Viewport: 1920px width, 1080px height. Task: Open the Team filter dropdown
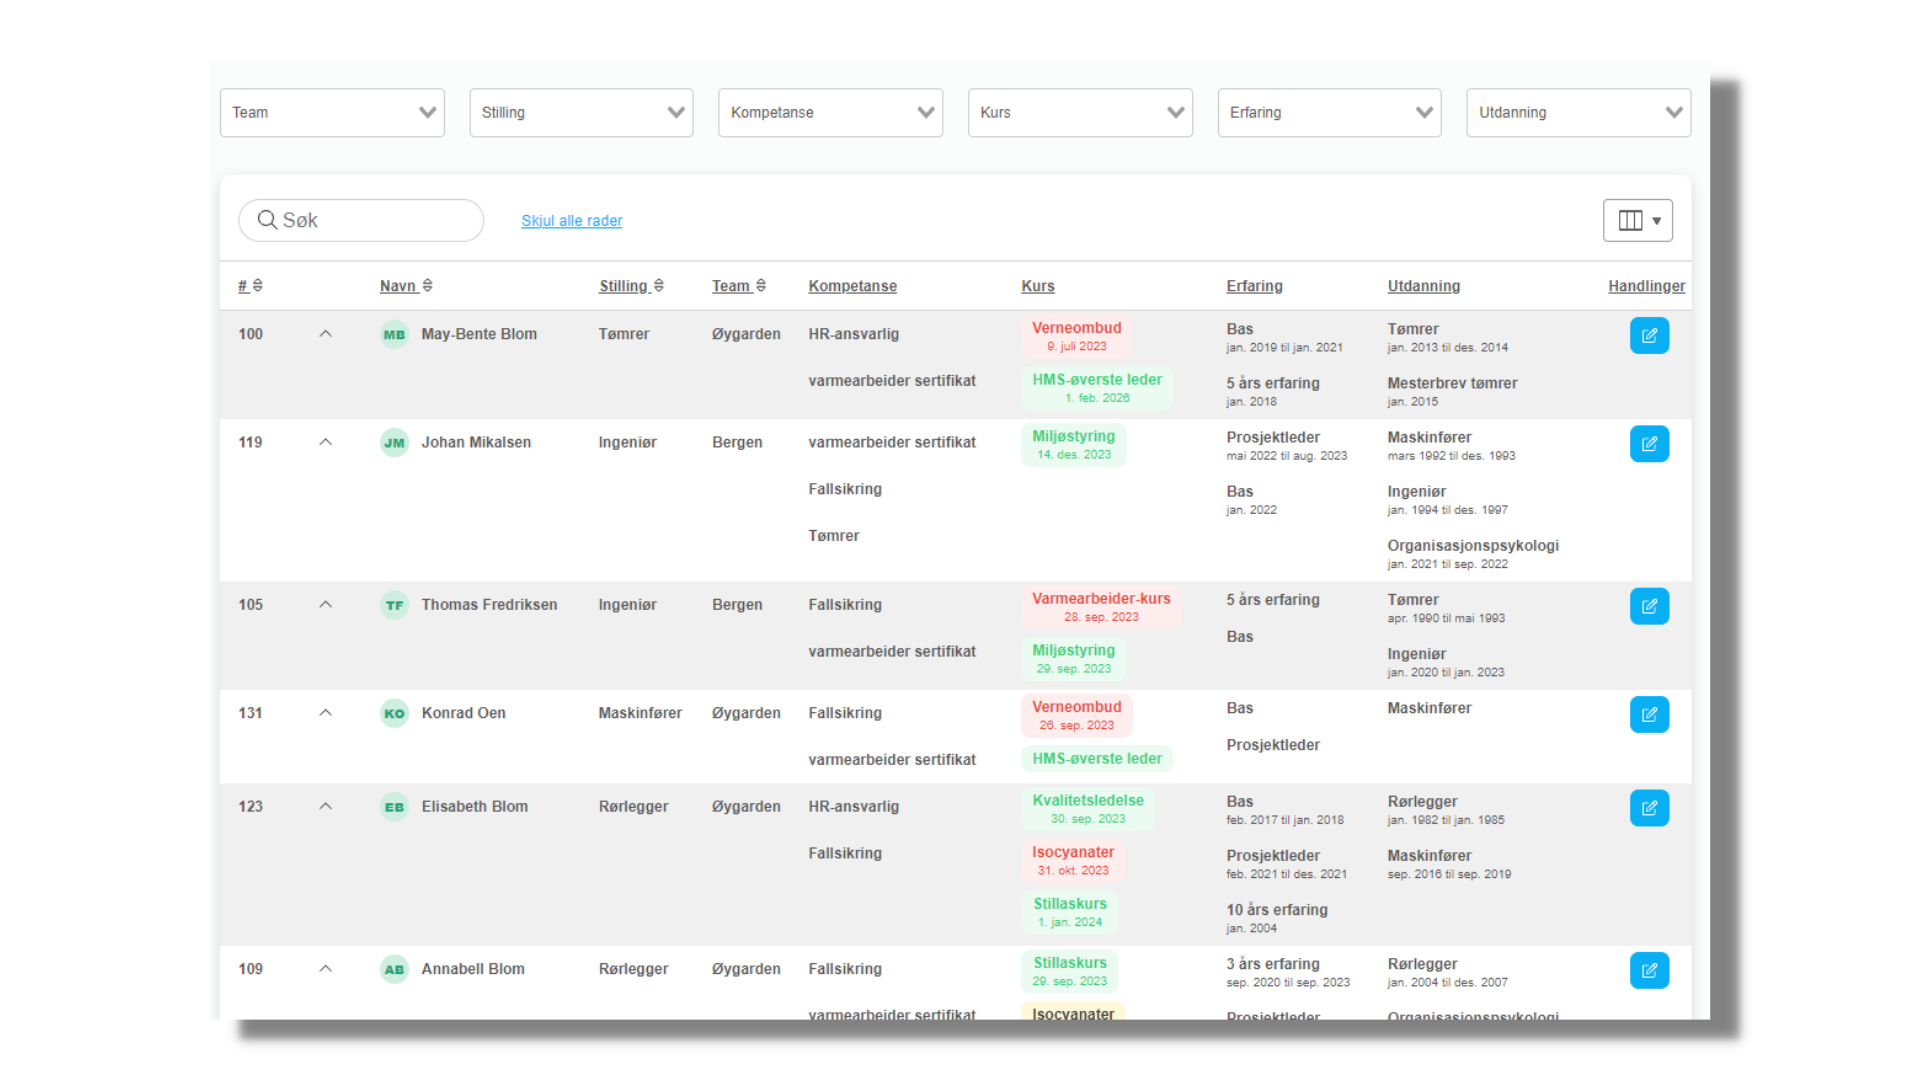click(332, 113)
